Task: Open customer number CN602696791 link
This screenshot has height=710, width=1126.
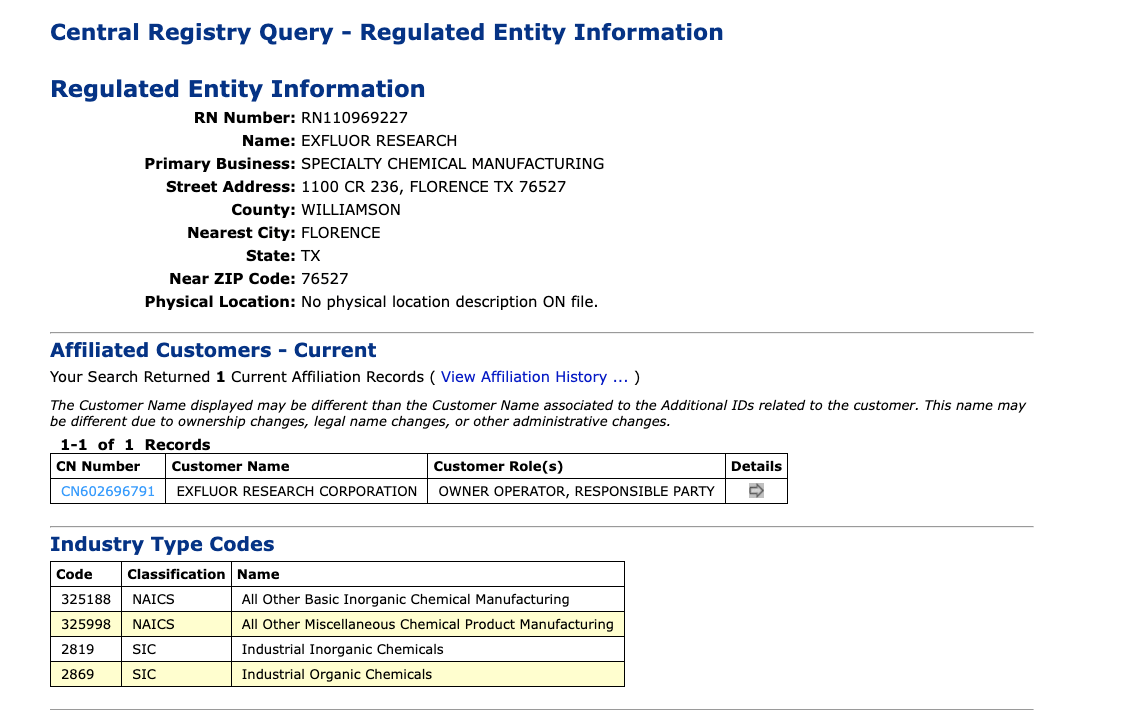Action: 108,491
